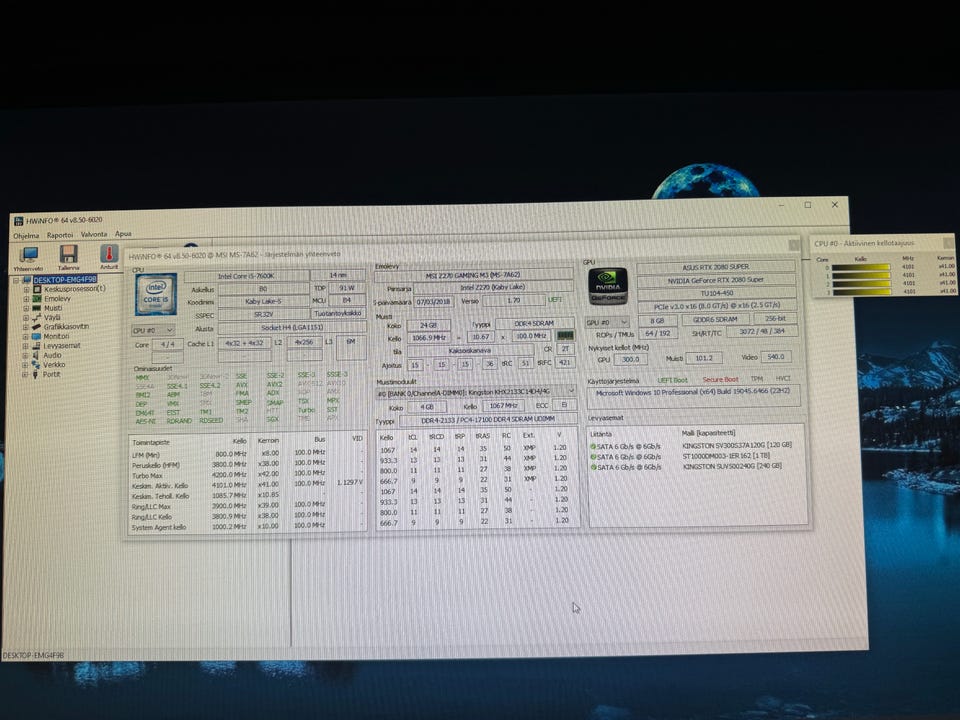Click the Turbo Max row in clocks table
960x720 pixels.
click(247, 475)
